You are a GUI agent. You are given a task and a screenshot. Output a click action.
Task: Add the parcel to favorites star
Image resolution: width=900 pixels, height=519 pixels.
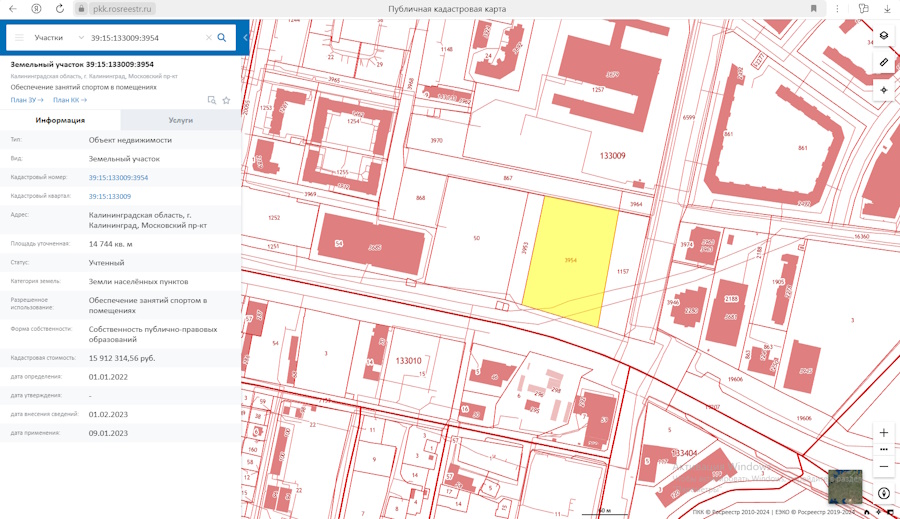(x=227, y=100)
